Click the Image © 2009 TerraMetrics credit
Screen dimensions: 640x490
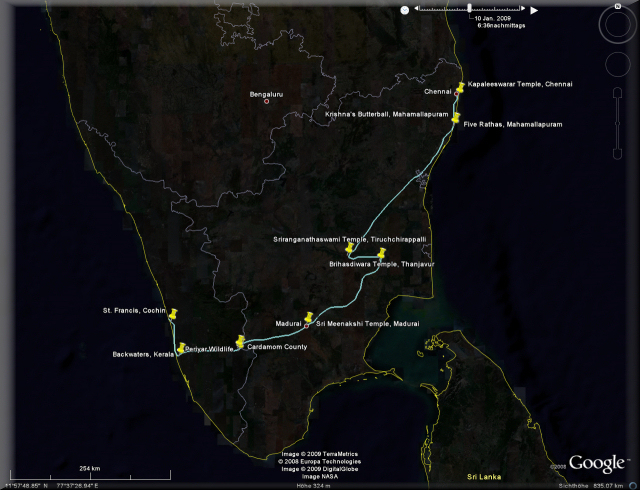(320, 454)
